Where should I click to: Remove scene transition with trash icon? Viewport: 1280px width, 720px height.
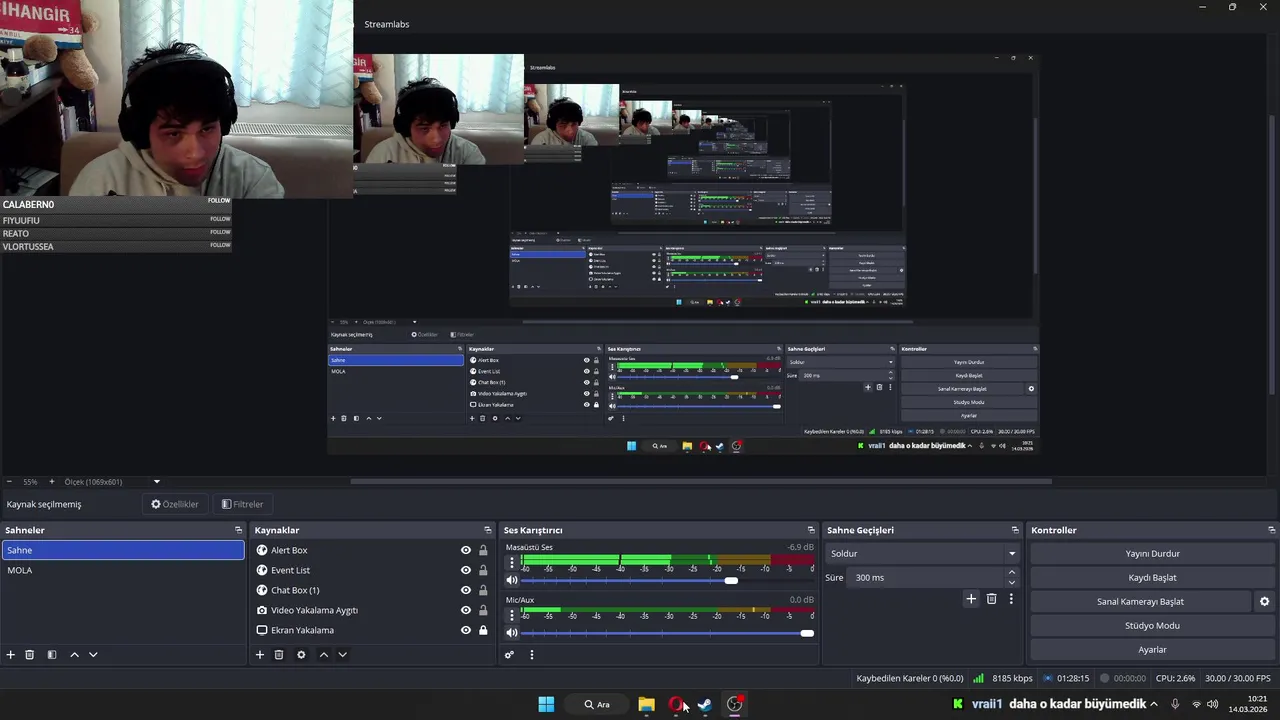pos(992,599)
